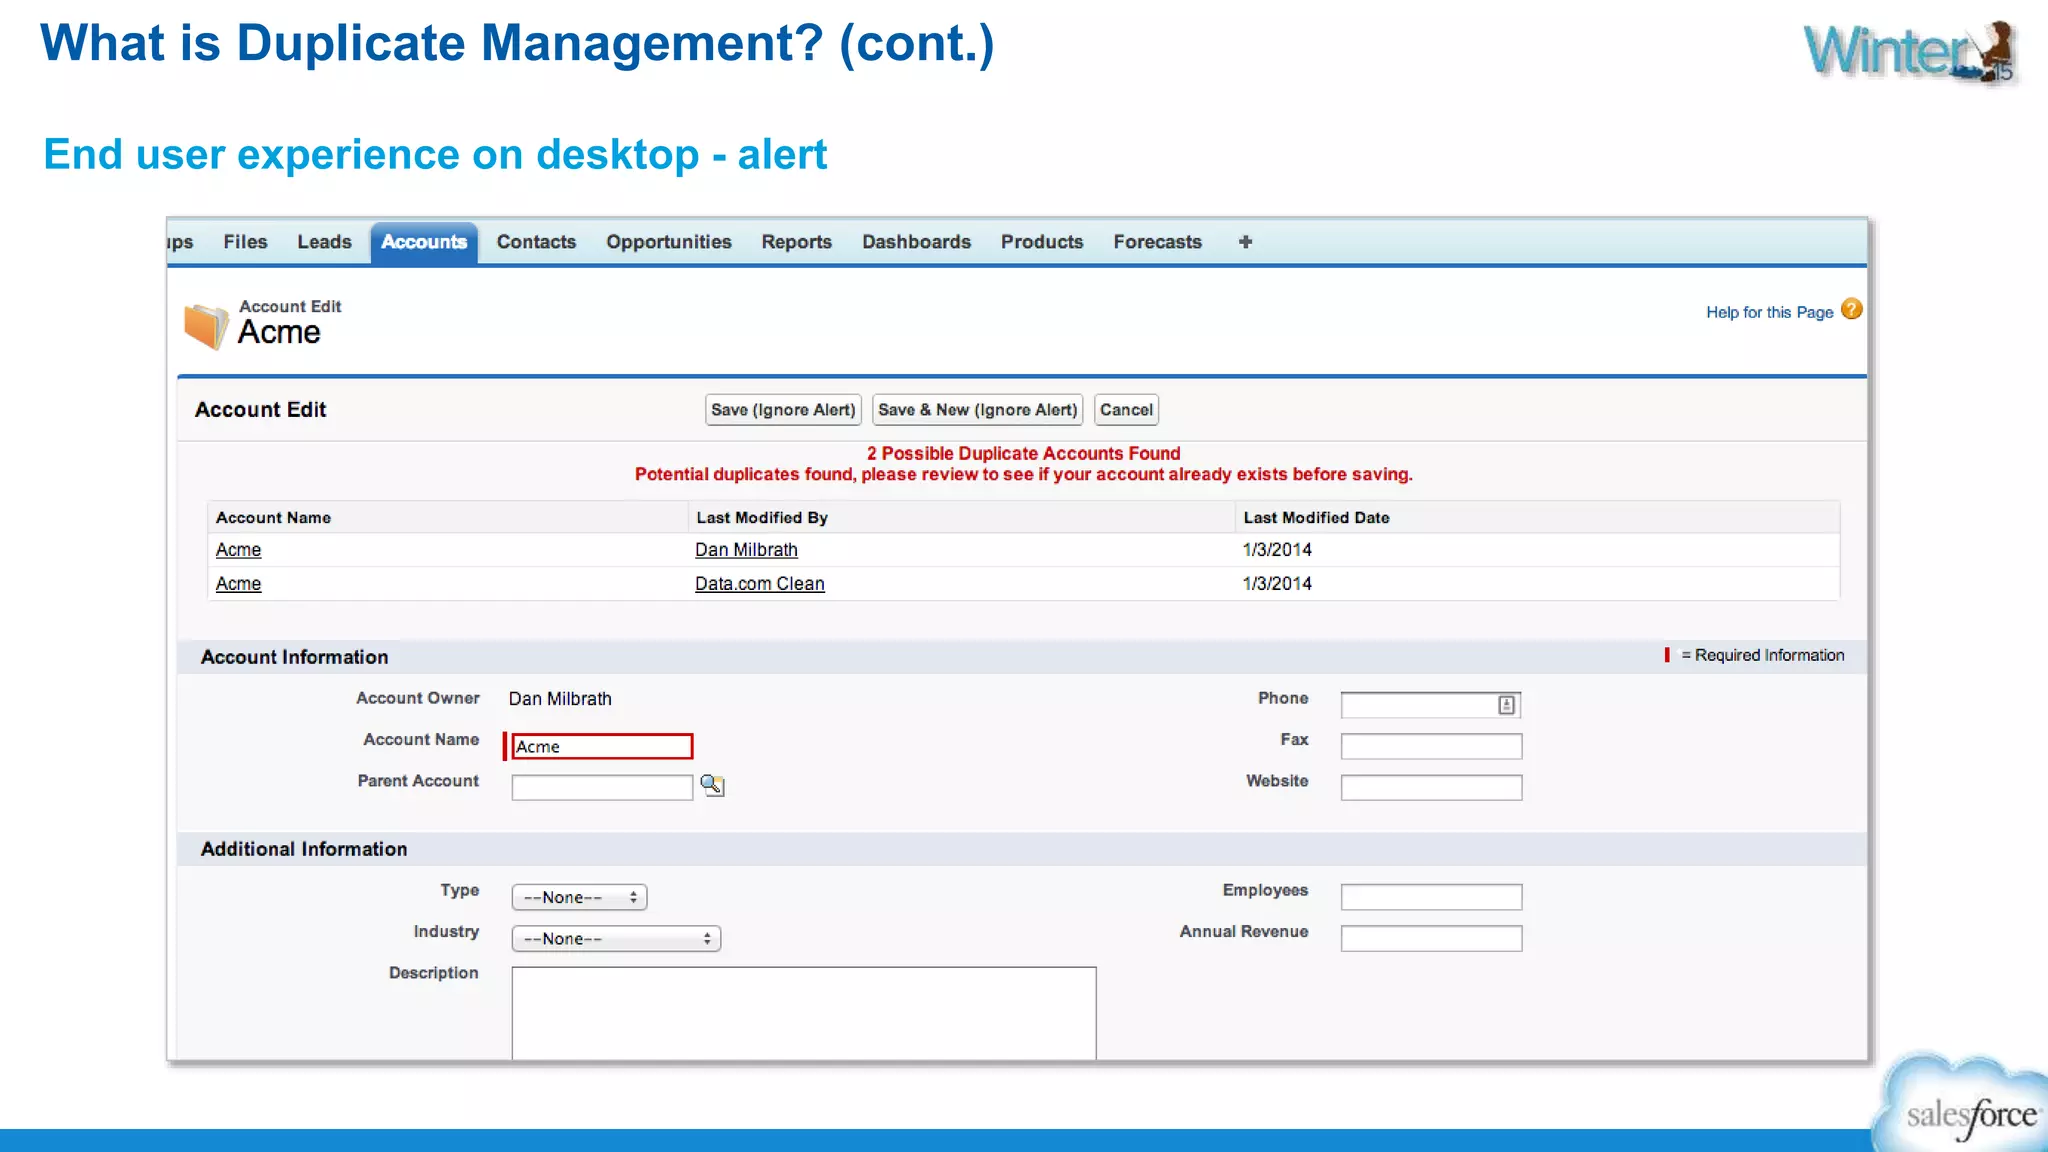2048x1152 pixels.
Task: Click the Fax input field
Action: 1431,746
